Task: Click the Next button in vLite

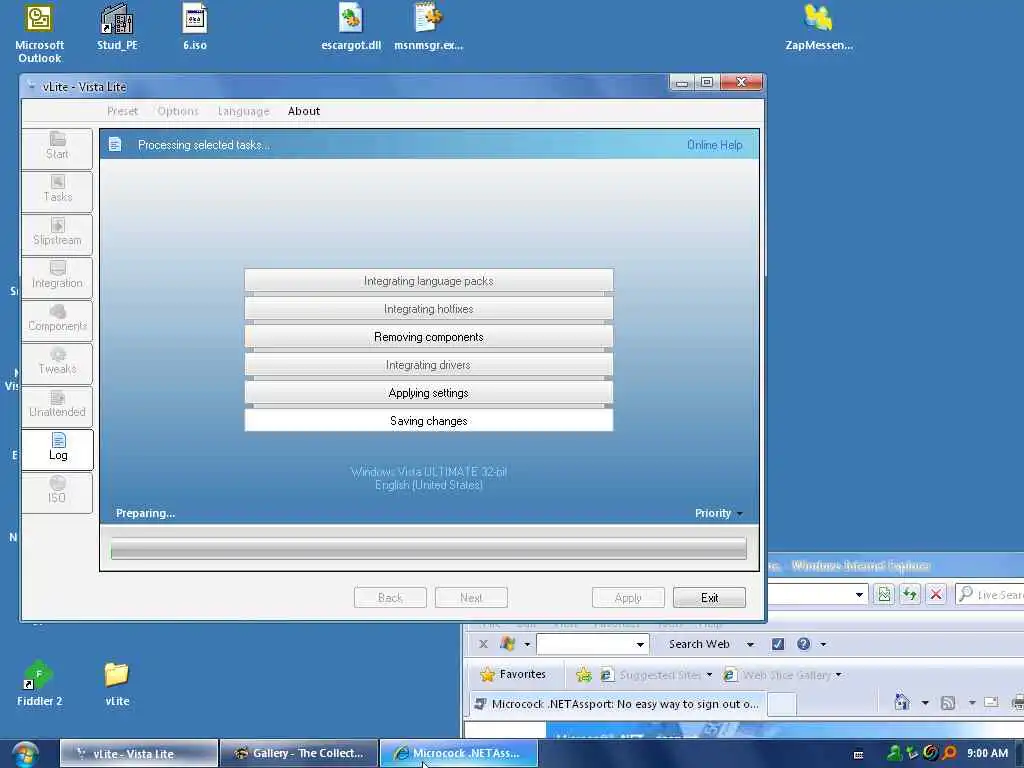Action: point(471,598)
